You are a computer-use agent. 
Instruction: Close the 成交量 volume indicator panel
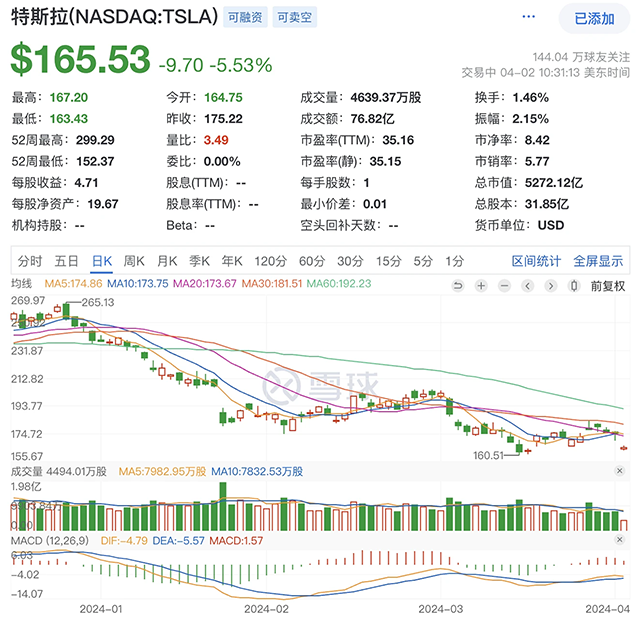[x=619, y=471]
